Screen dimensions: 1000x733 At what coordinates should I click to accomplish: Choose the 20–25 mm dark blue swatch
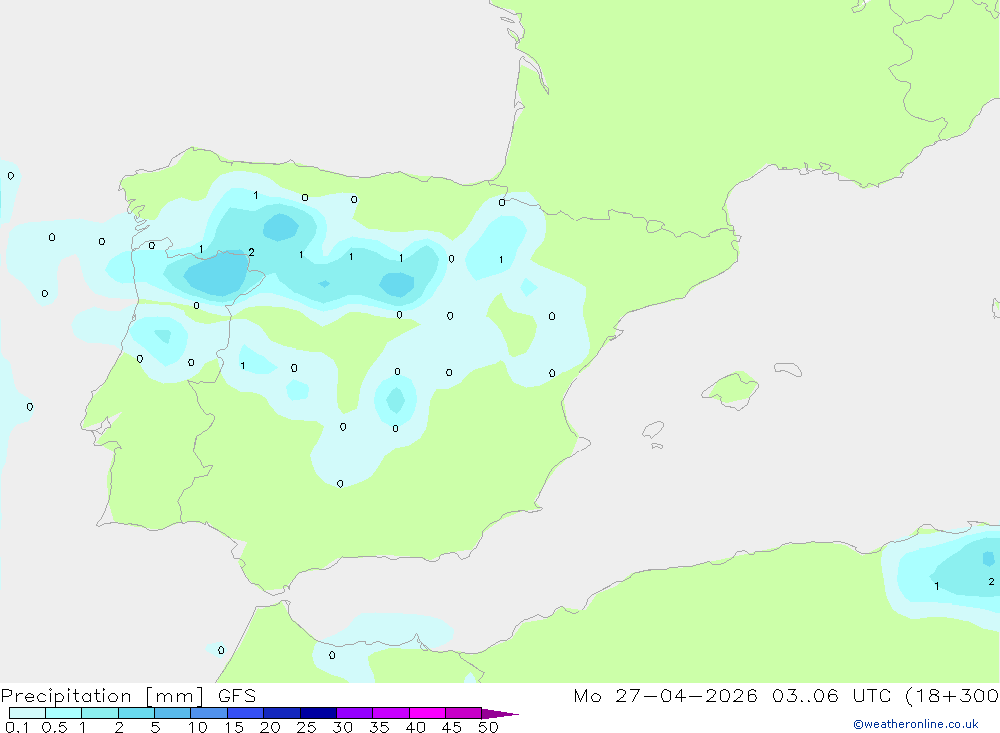281,713
